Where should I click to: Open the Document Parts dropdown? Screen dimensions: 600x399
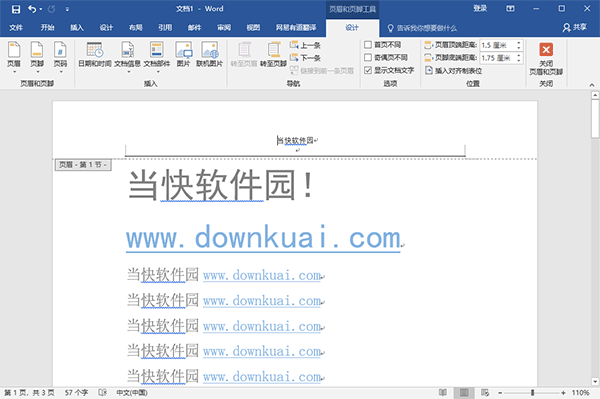(157, 57)
